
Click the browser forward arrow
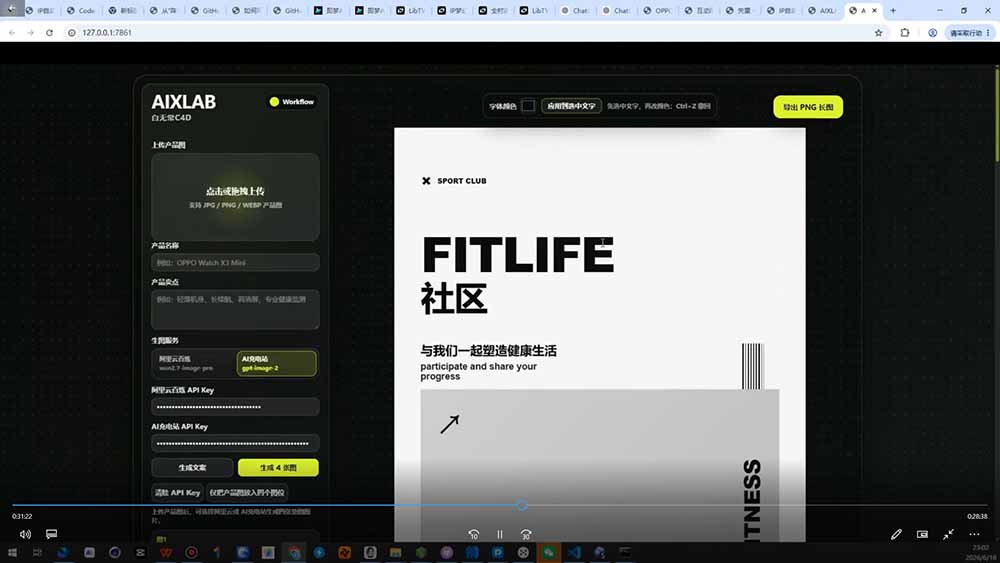pyautogui.click(x=31, y=33)
